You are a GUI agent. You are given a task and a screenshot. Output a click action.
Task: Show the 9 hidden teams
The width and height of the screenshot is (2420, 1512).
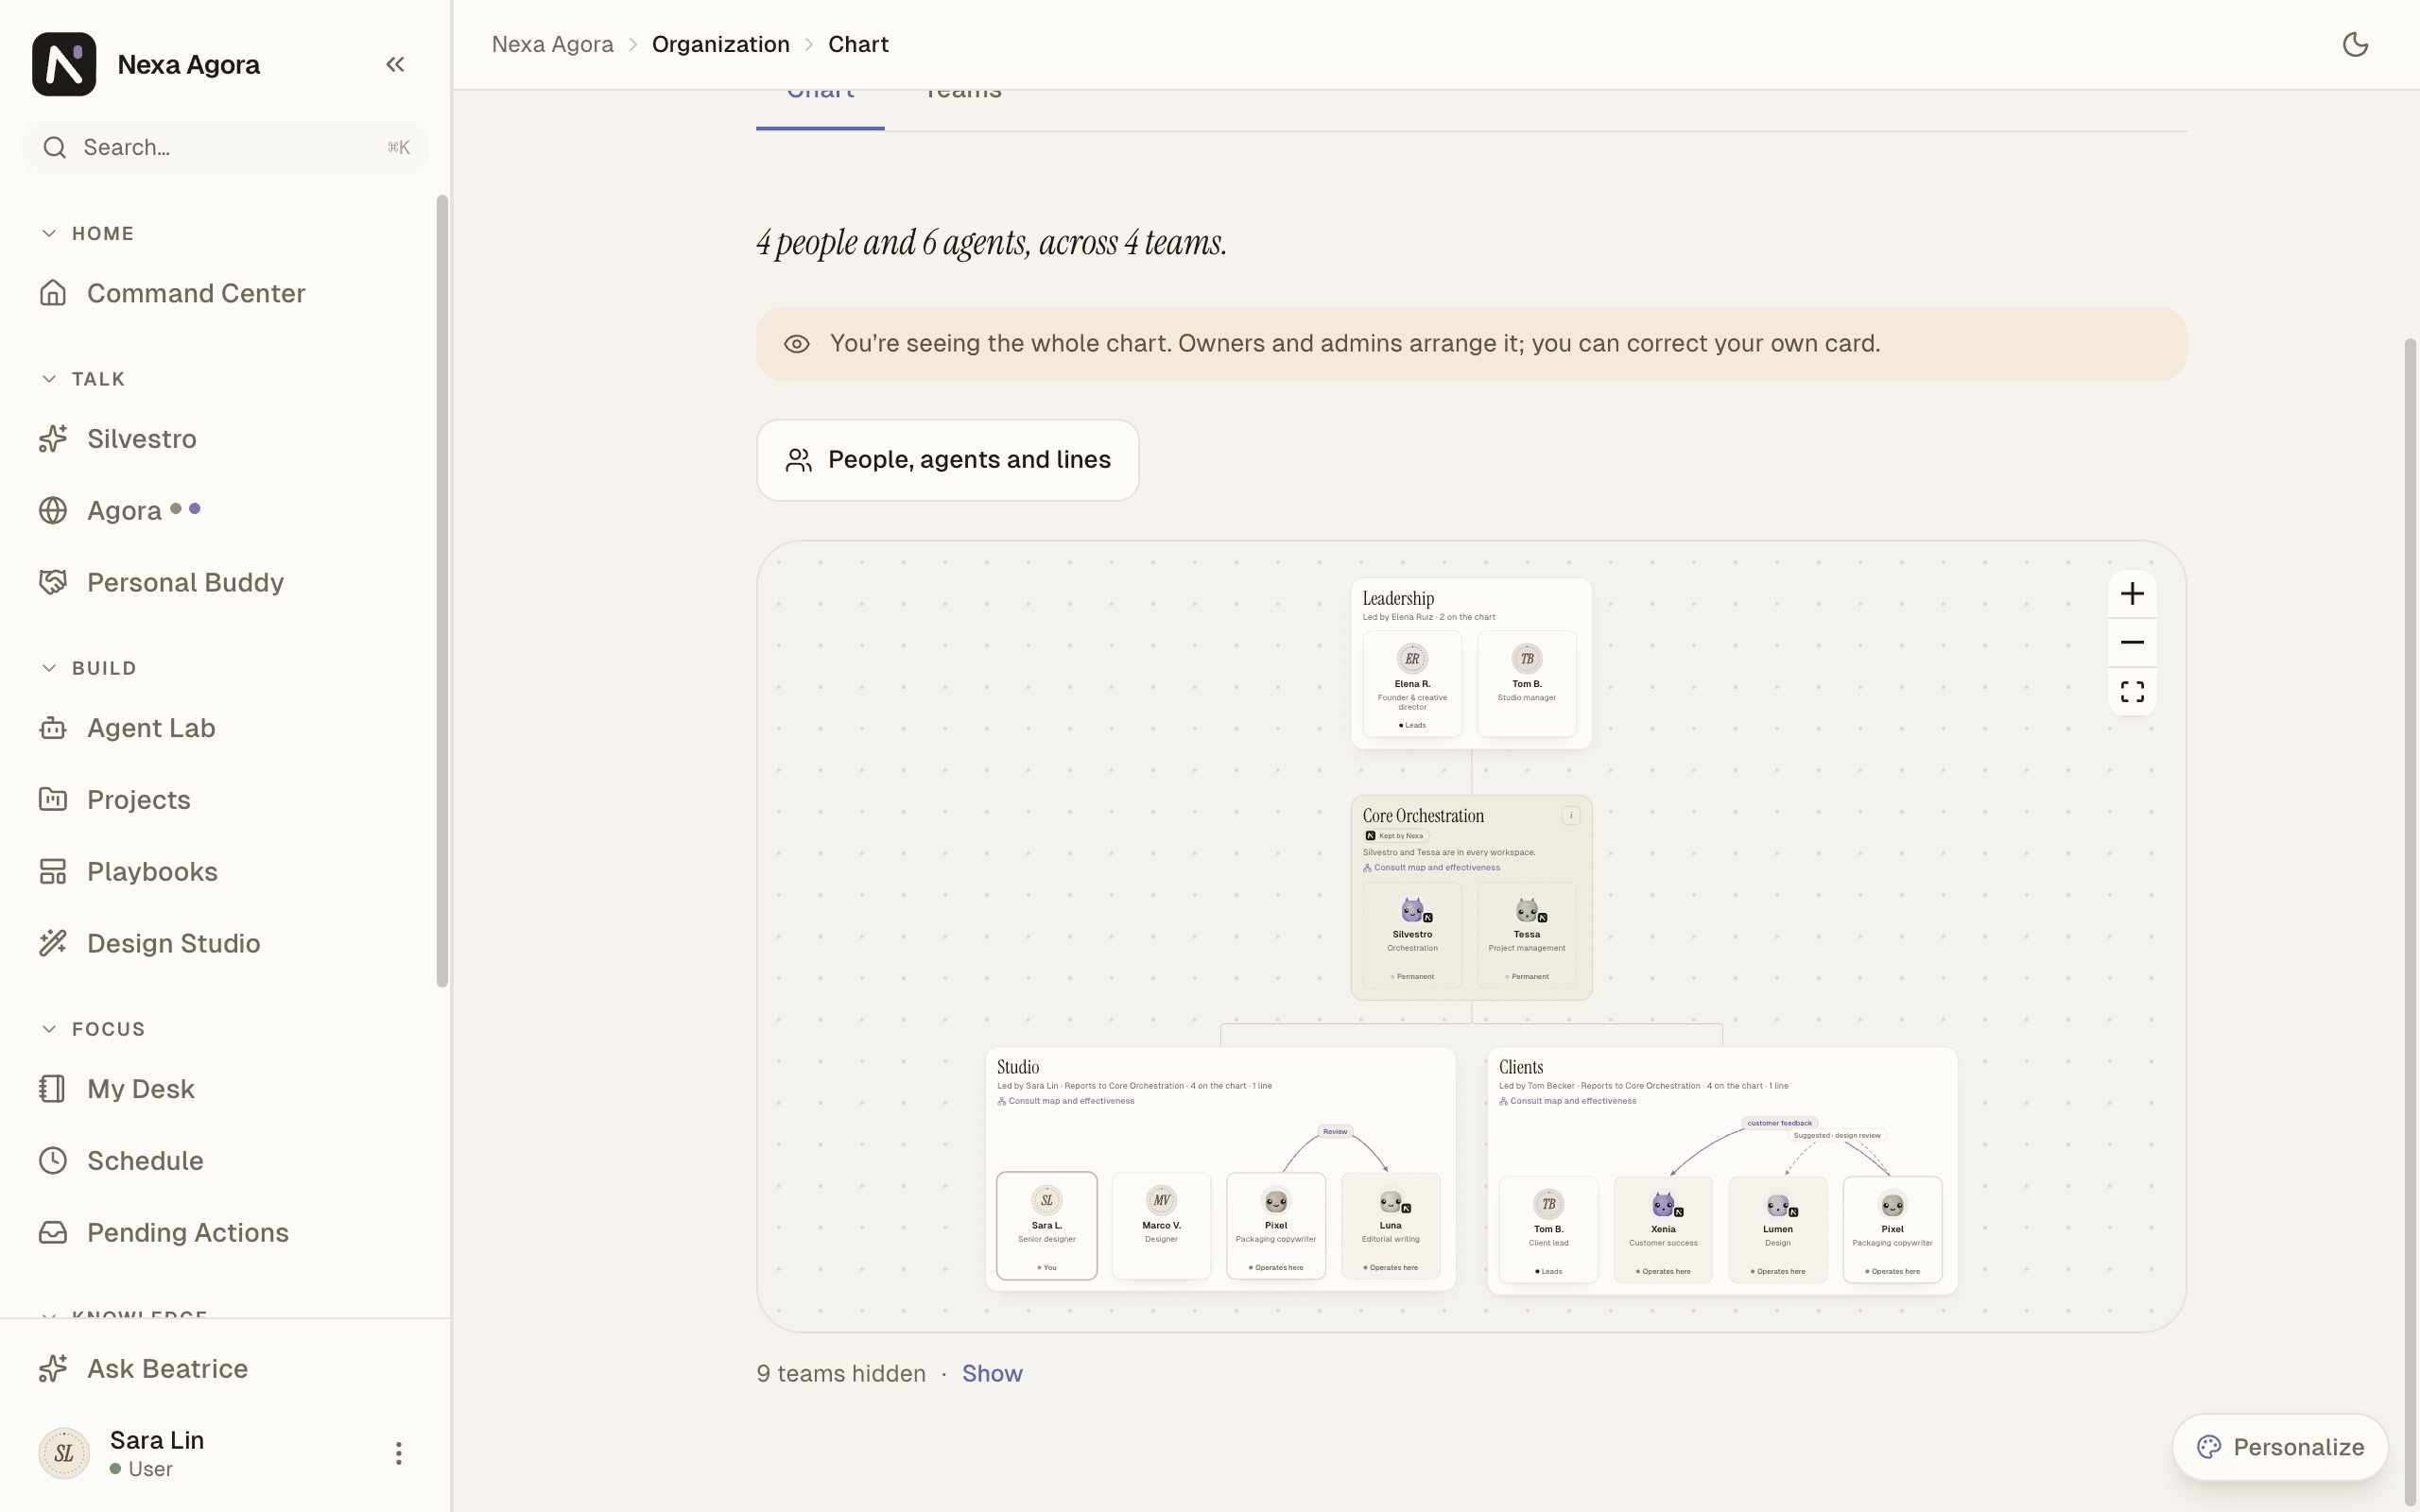pyautogui.click(x=992, y=1373)
